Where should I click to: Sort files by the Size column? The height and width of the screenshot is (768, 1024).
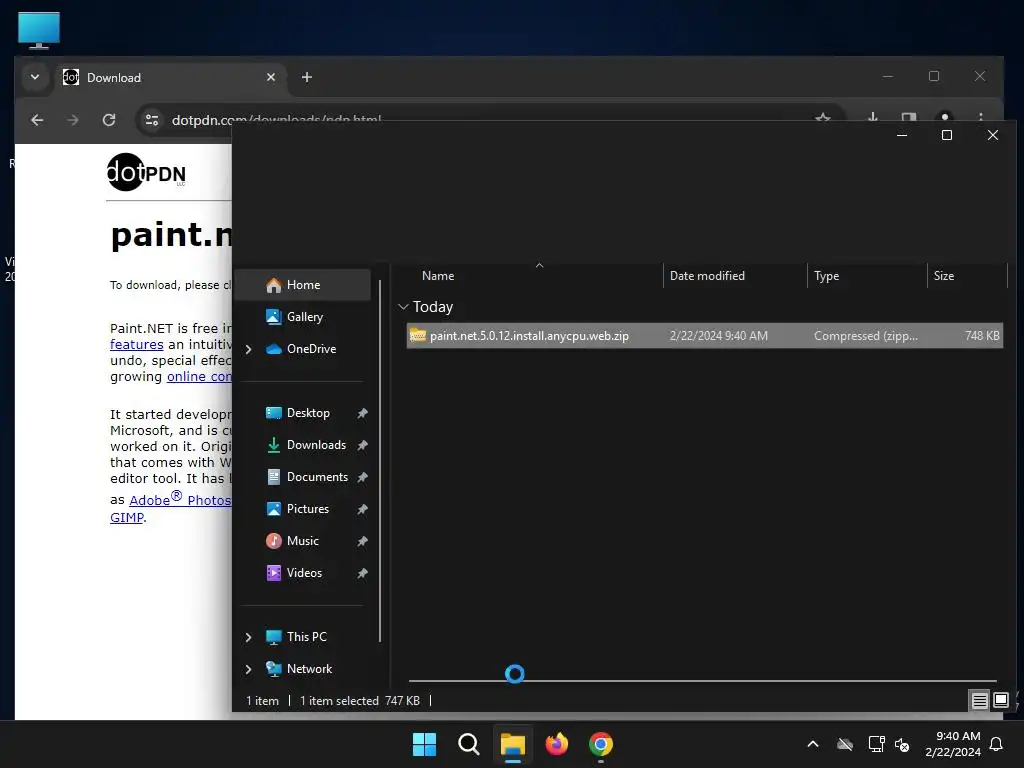click(x=944, y=276)
